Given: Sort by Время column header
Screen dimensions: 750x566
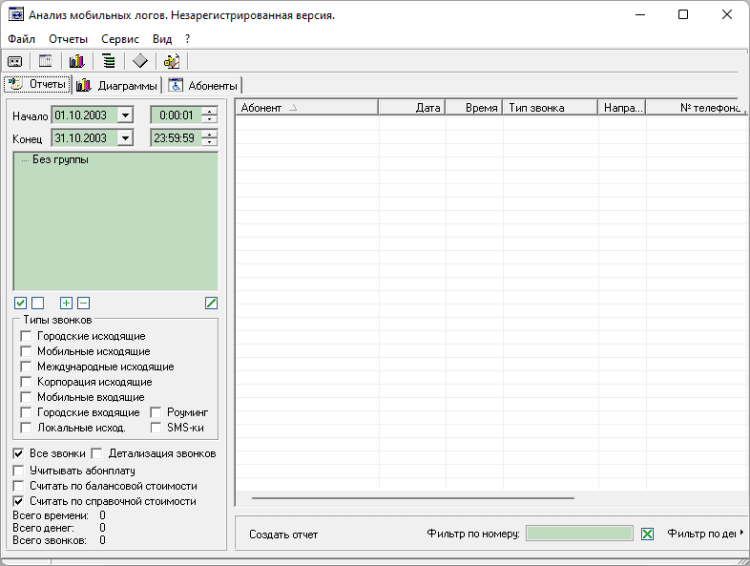Looking at the screenshot, I should tap(474, 108).
